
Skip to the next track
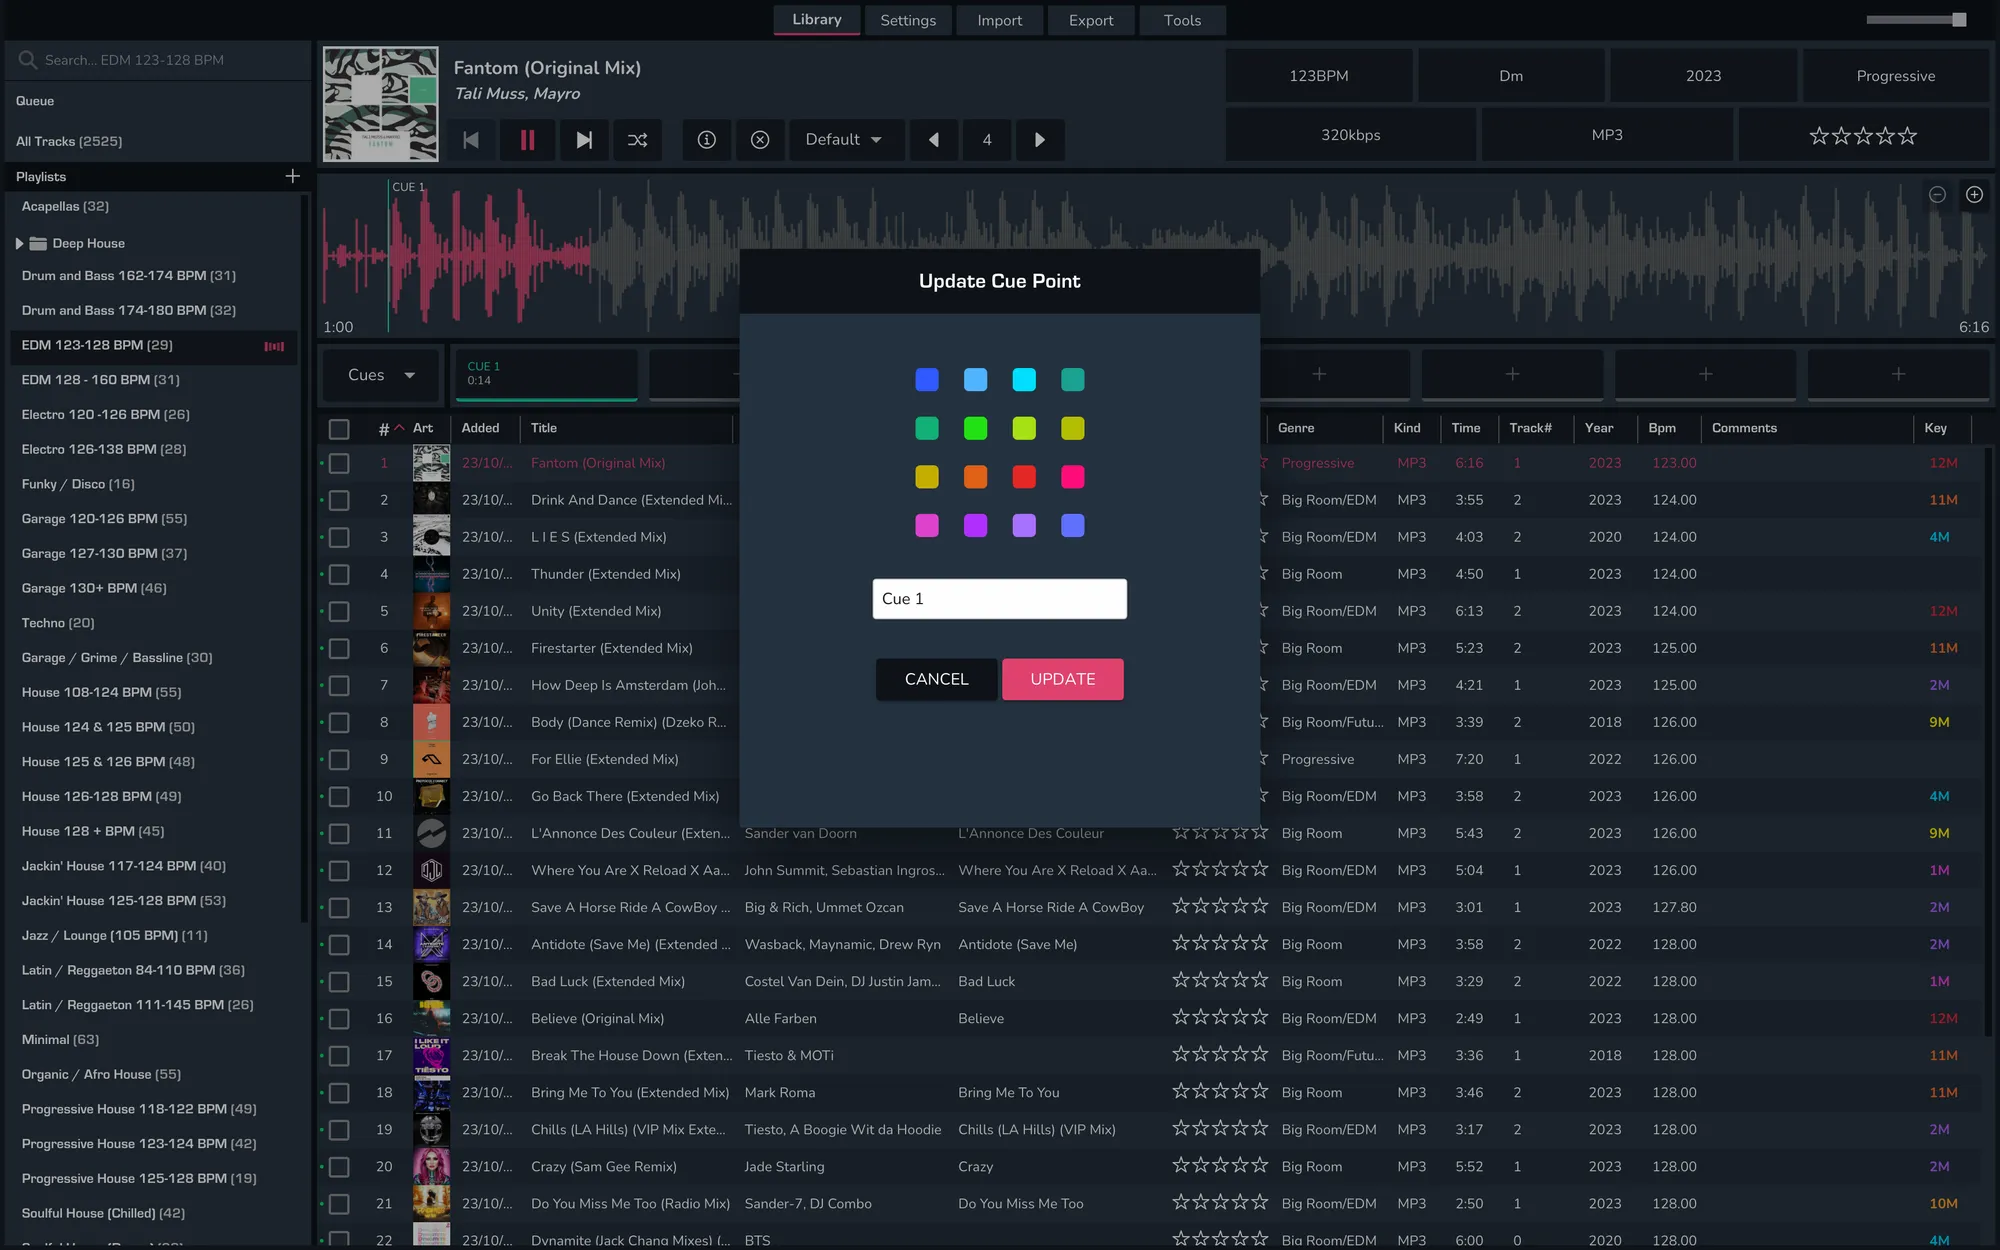tap(584, 140)
